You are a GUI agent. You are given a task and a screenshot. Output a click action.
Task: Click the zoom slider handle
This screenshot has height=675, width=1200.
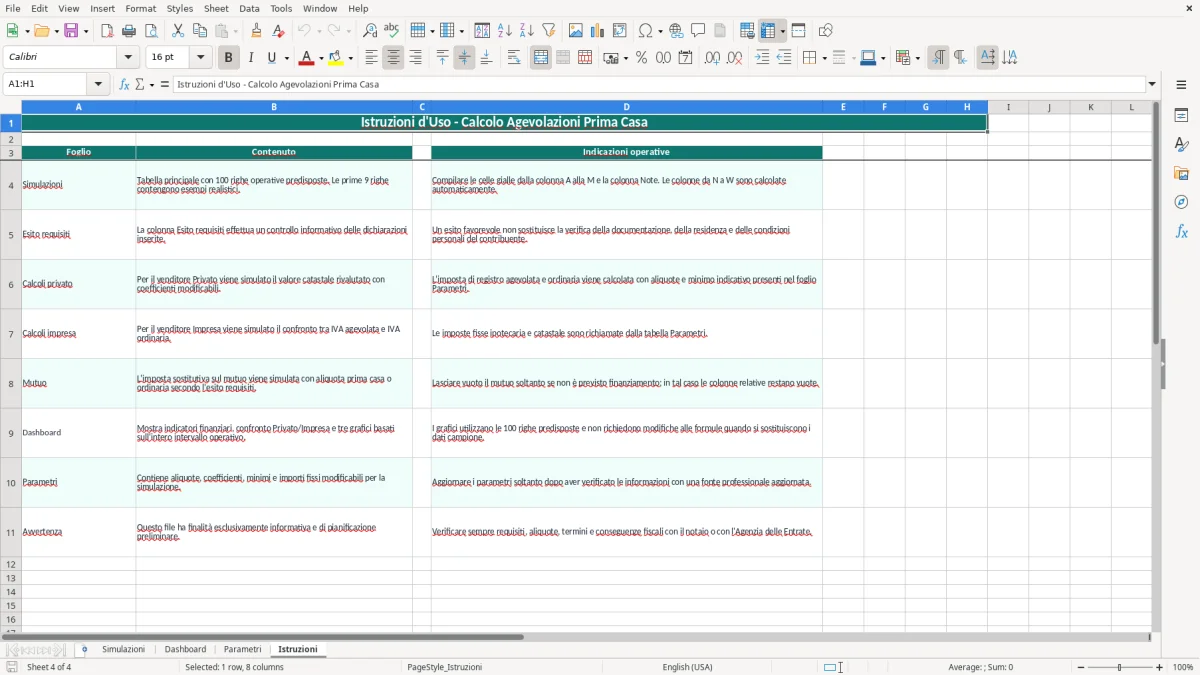[1120, 667]
